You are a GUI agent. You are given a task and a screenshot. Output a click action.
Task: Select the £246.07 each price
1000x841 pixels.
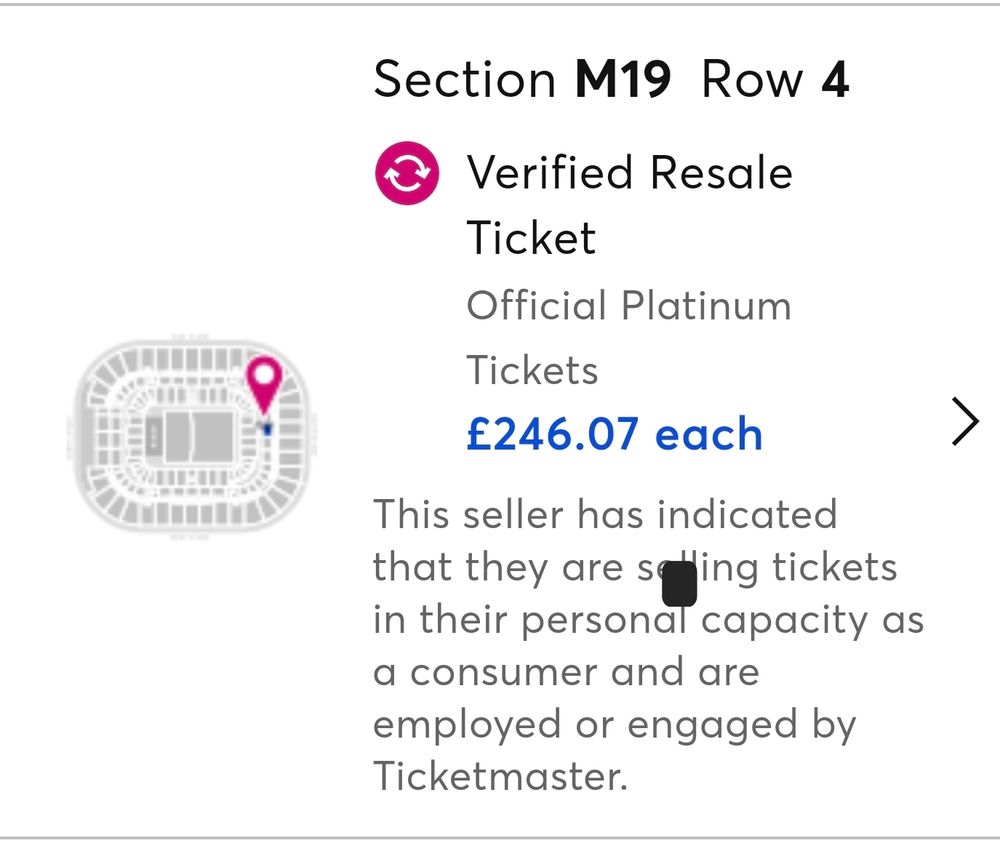coord(614,434)
